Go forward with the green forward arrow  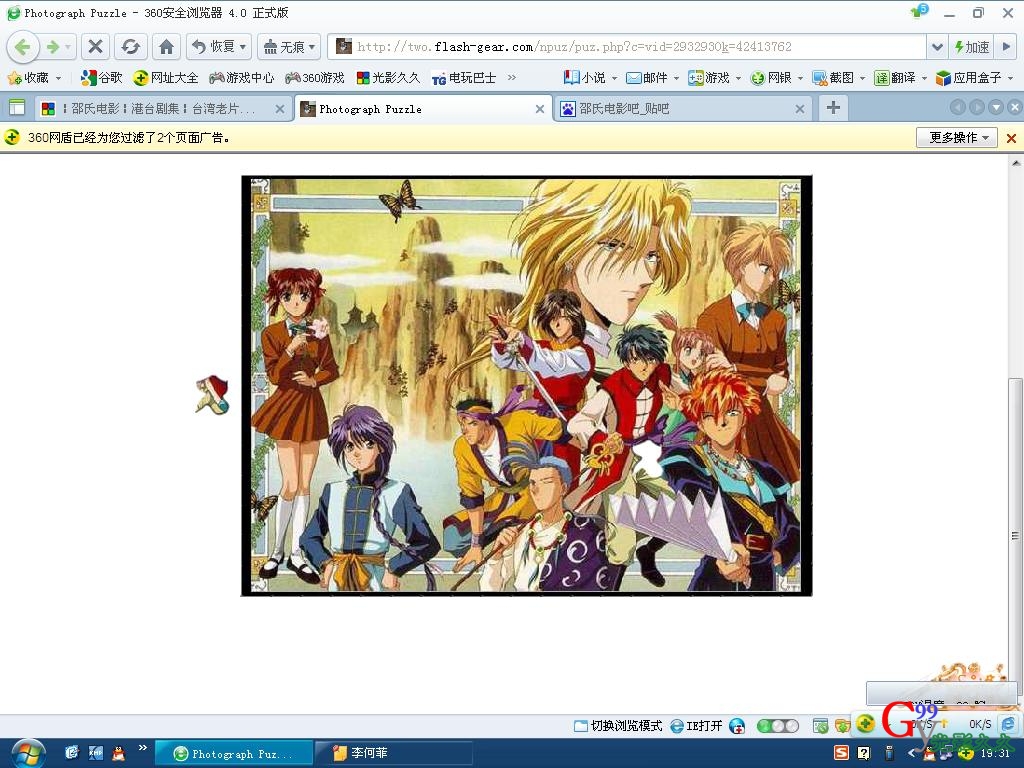pos(54,47)
